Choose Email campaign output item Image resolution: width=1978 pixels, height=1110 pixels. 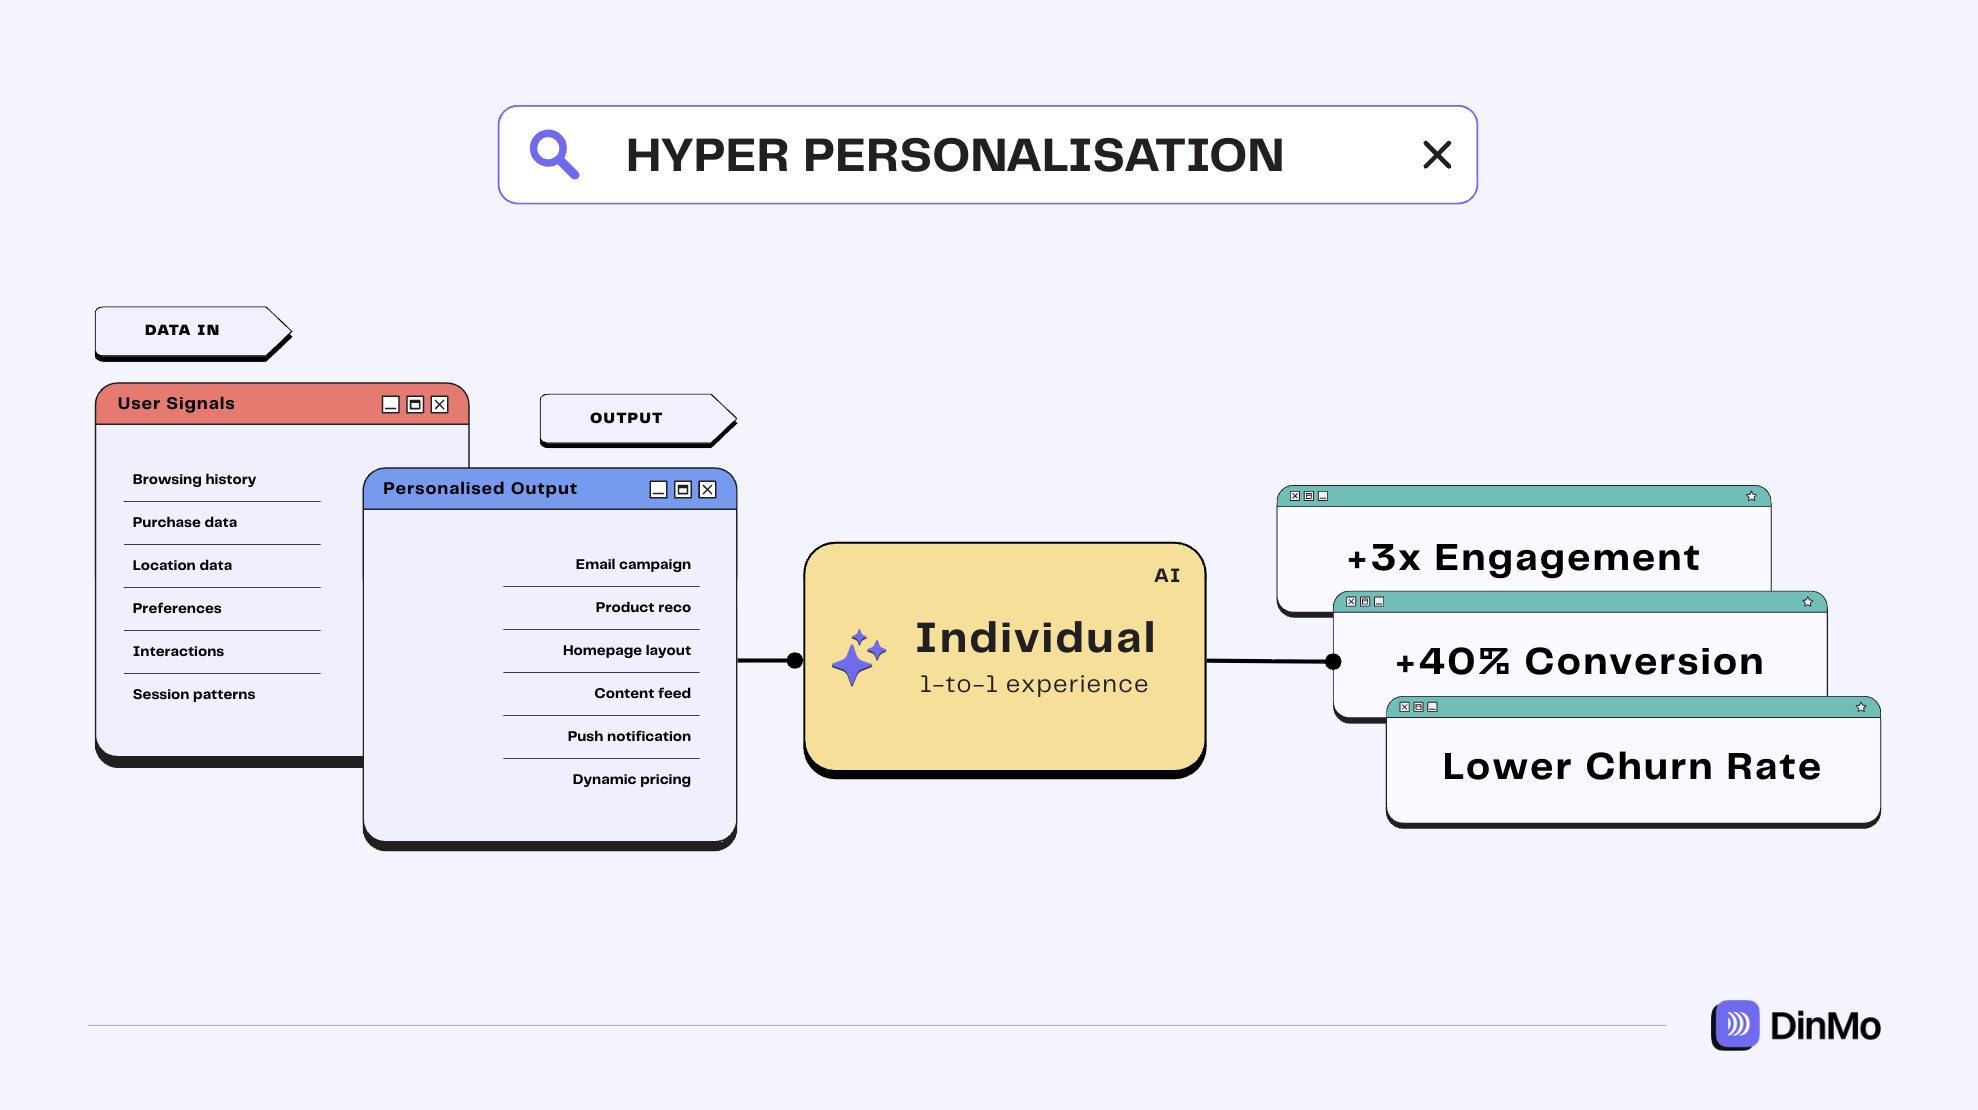[x=632, y=564]
